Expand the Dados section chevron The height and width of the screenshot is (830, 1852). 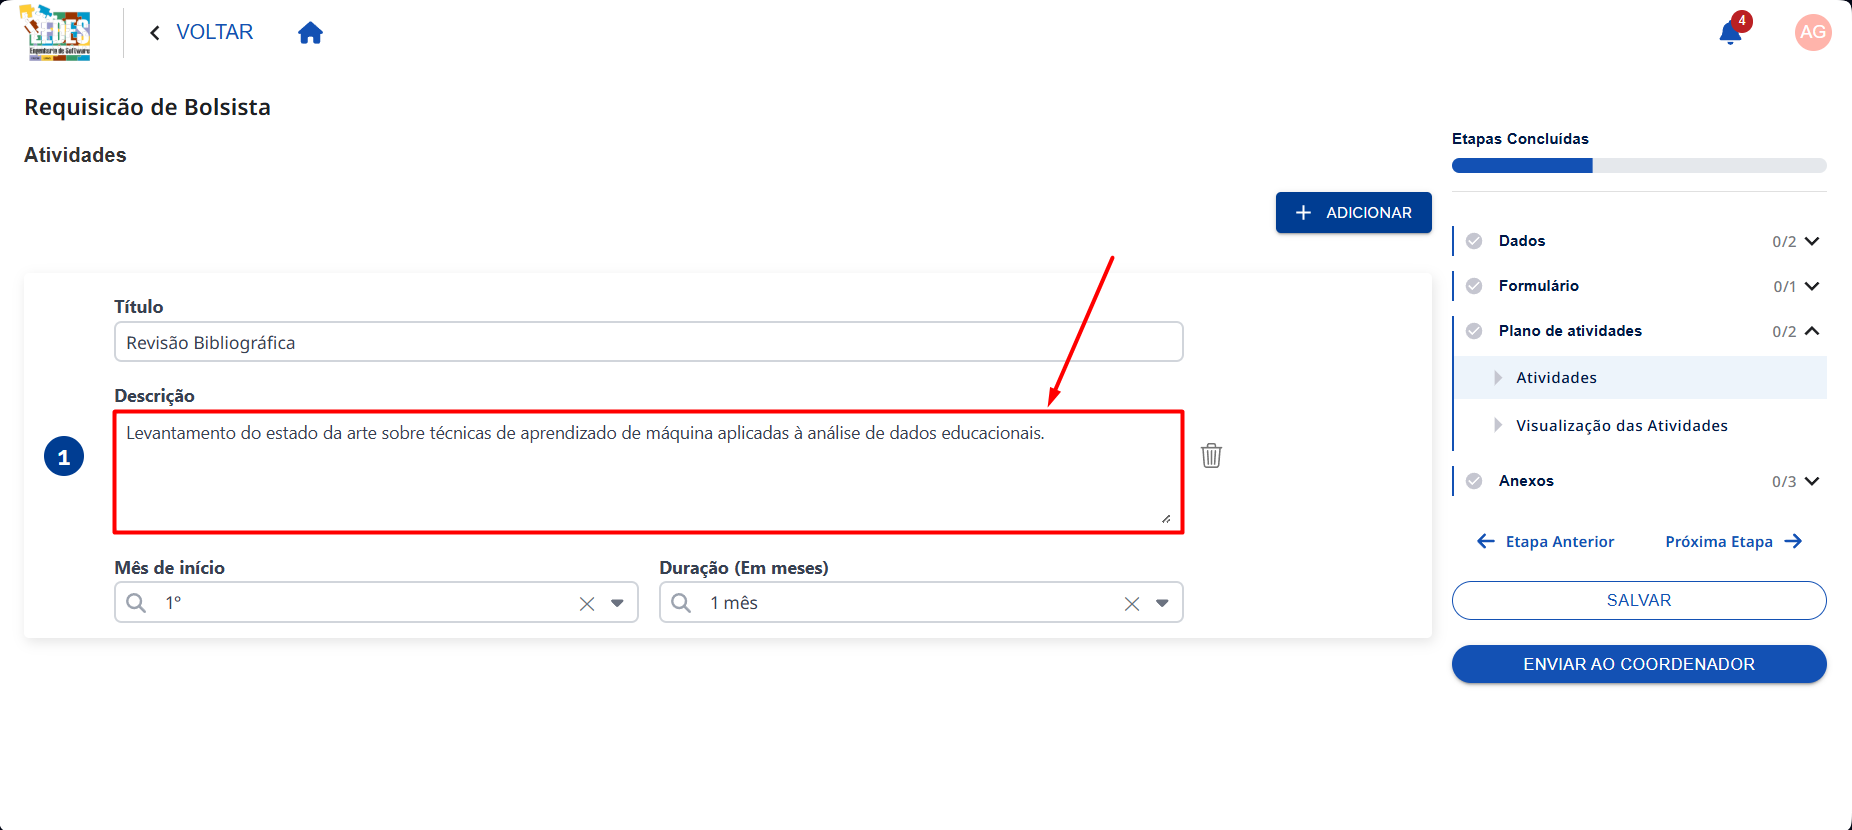pyautogui.click(x=1812, y=241)
